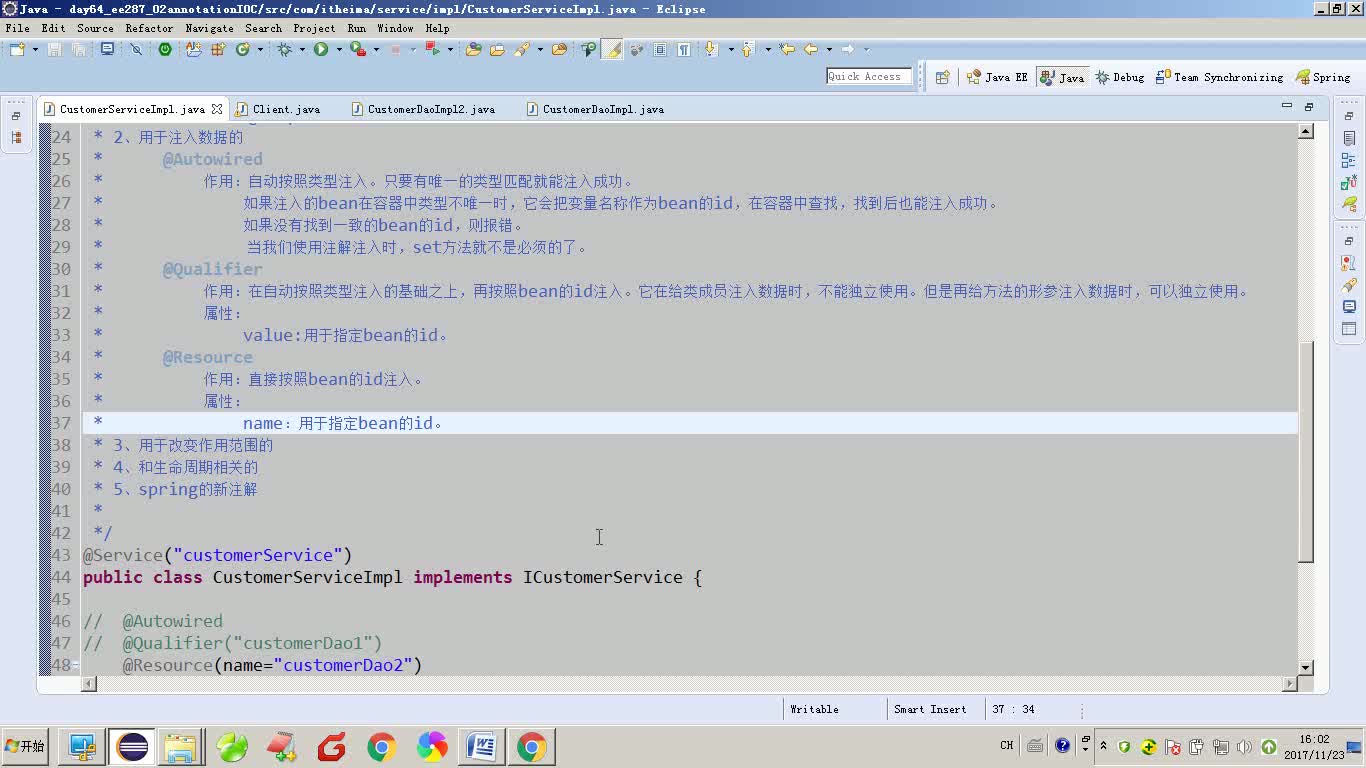Click the New file toolbar icon
The height and width of the screenshot is (768, 1366).
[x=16, y=49]
